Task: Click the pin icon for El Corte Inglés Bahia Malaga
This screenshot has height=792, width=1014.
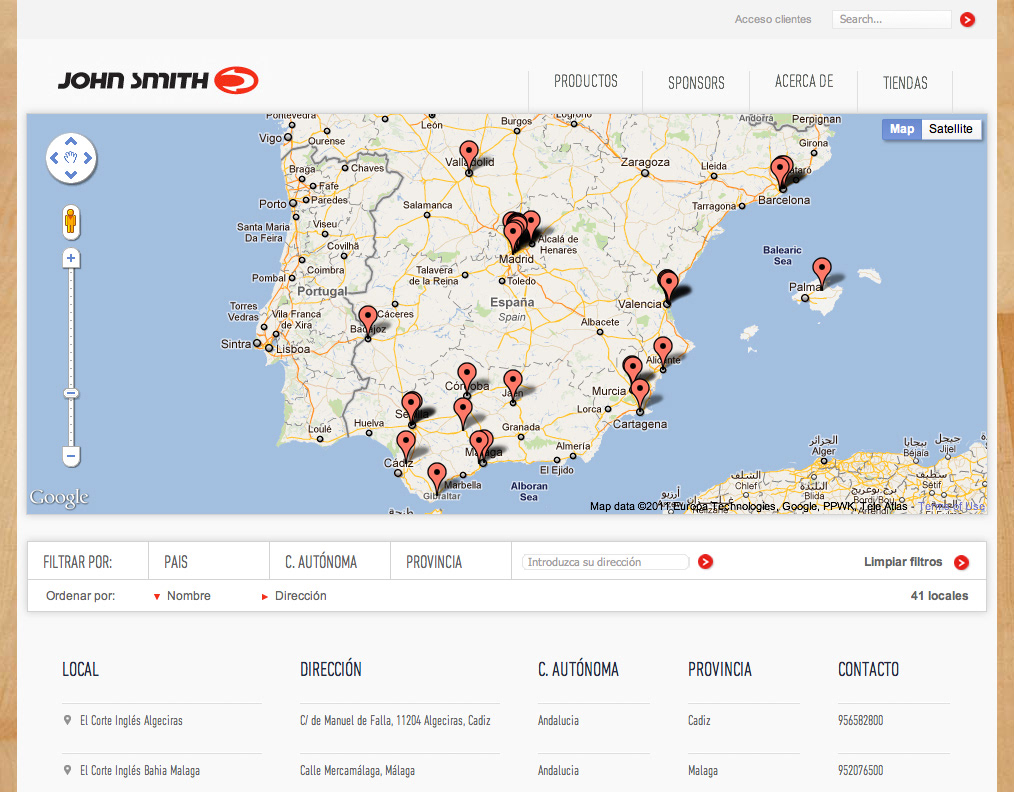Action: [67, 769]
